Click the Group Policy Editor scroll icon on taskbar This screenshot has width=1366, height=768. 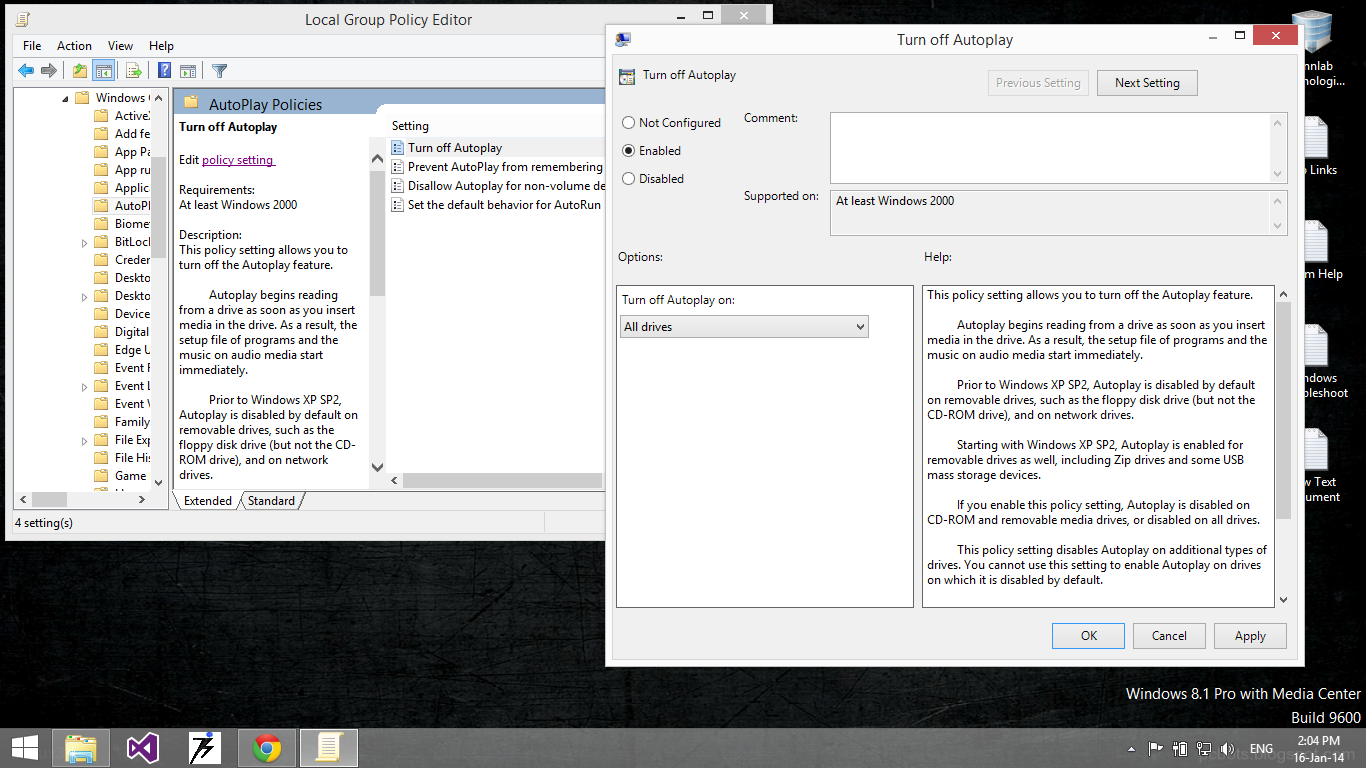328,748
